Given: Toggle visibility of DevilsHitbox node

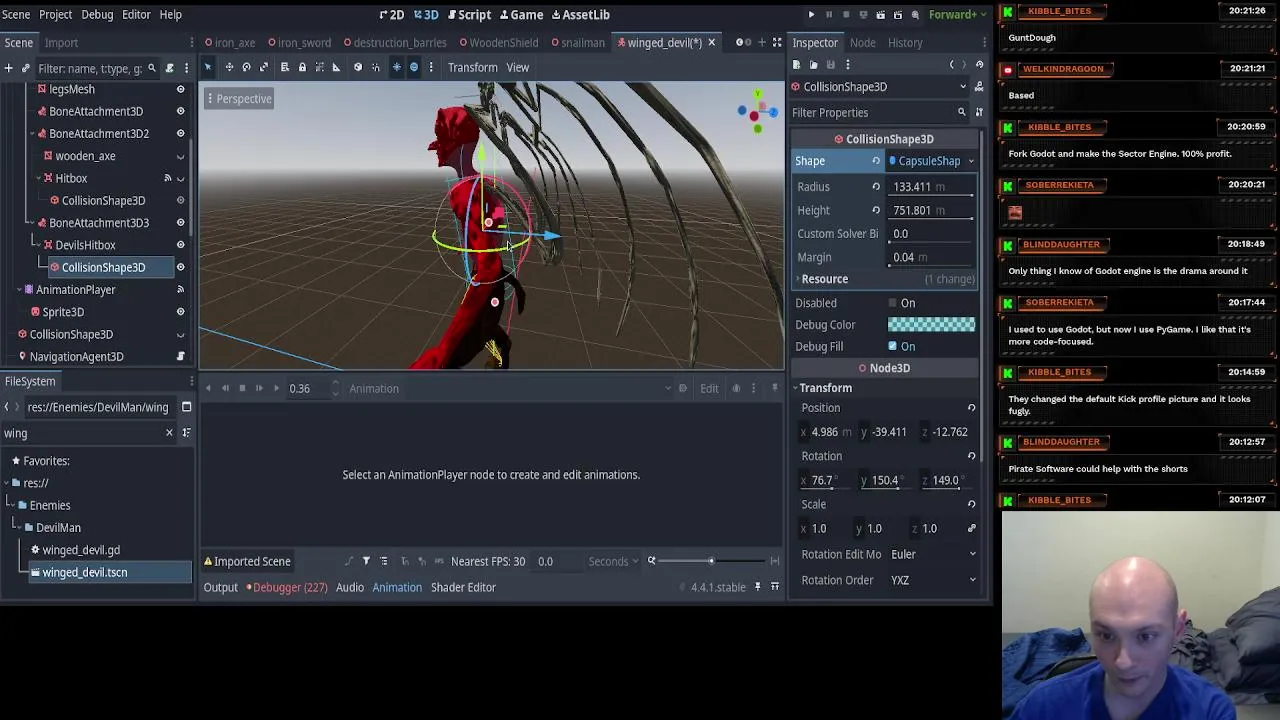Looking at the screenshot, I should (x=180, y=245).
